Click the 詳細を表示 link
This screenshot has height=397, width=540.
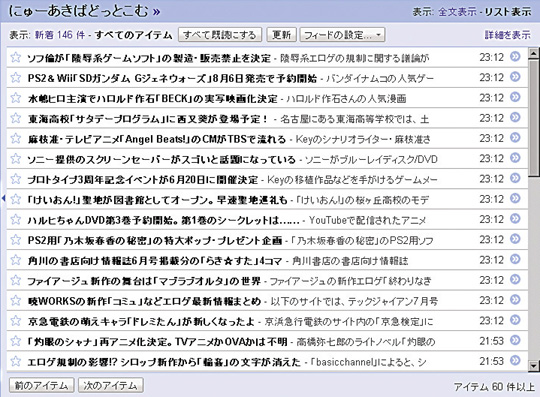(508, 35)
